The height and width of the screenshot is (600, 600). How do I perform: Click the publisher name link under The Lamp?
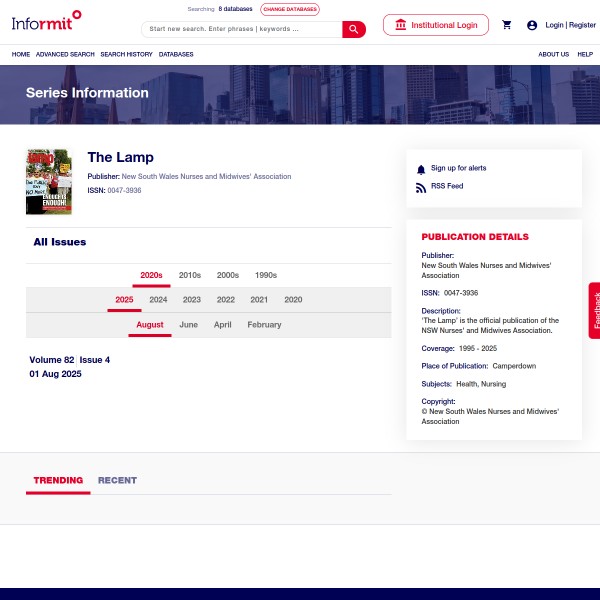tap(206, 177)
